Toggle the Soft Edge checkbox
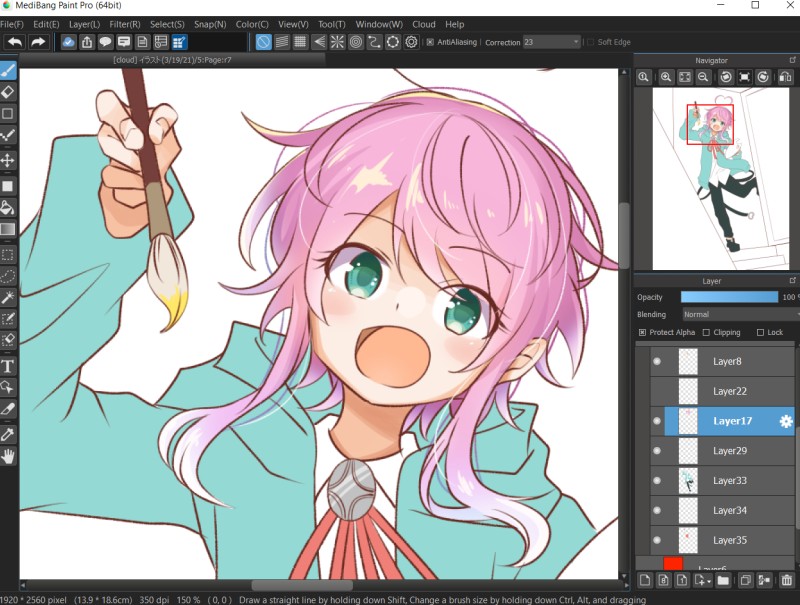This screenshot has height=605, width=800. pos(590,42)
